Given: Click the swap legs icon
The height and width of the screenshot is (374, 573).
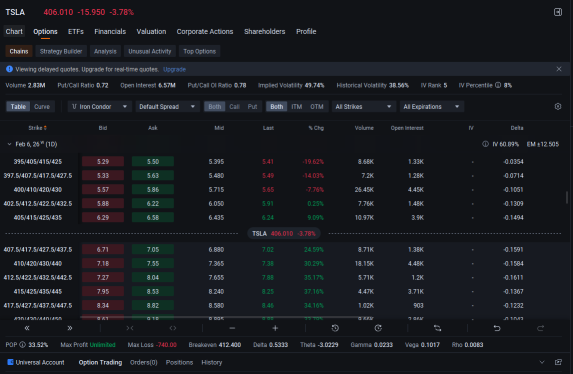Looking at the screenshot, I should (x=437, y=328).
